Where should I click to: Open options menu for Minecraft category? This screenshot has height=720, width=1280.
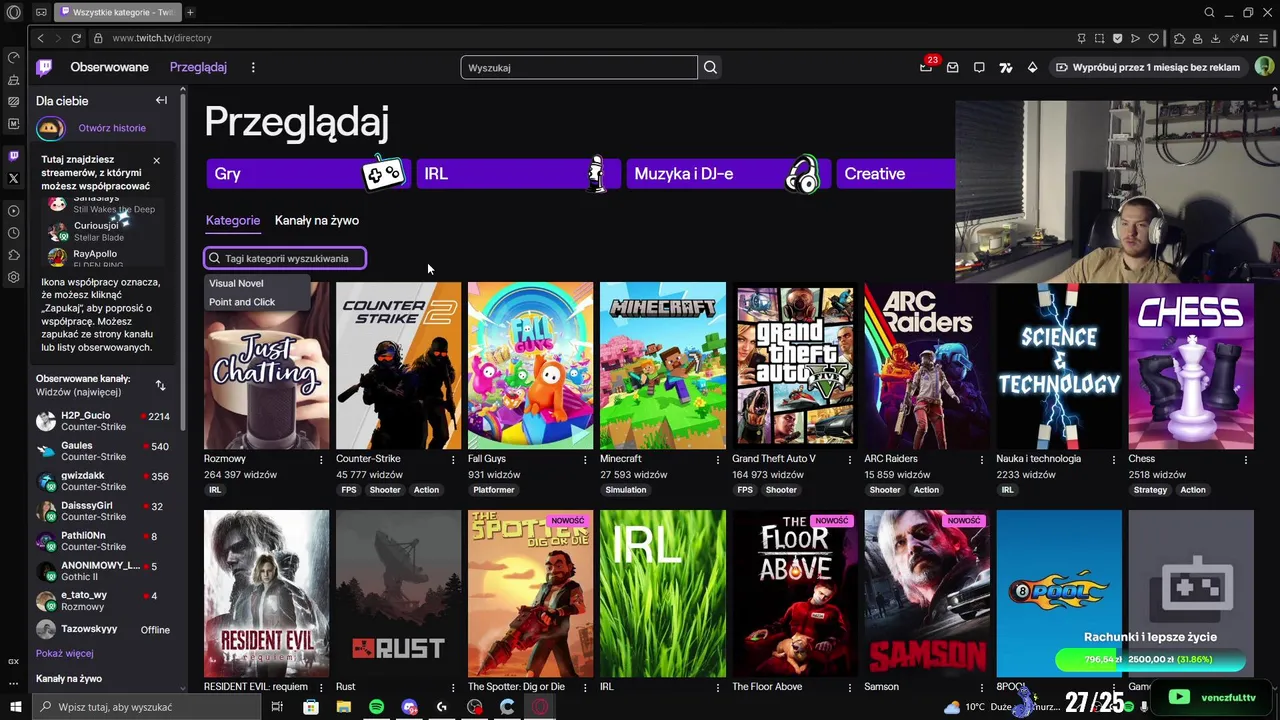(717, 459)
